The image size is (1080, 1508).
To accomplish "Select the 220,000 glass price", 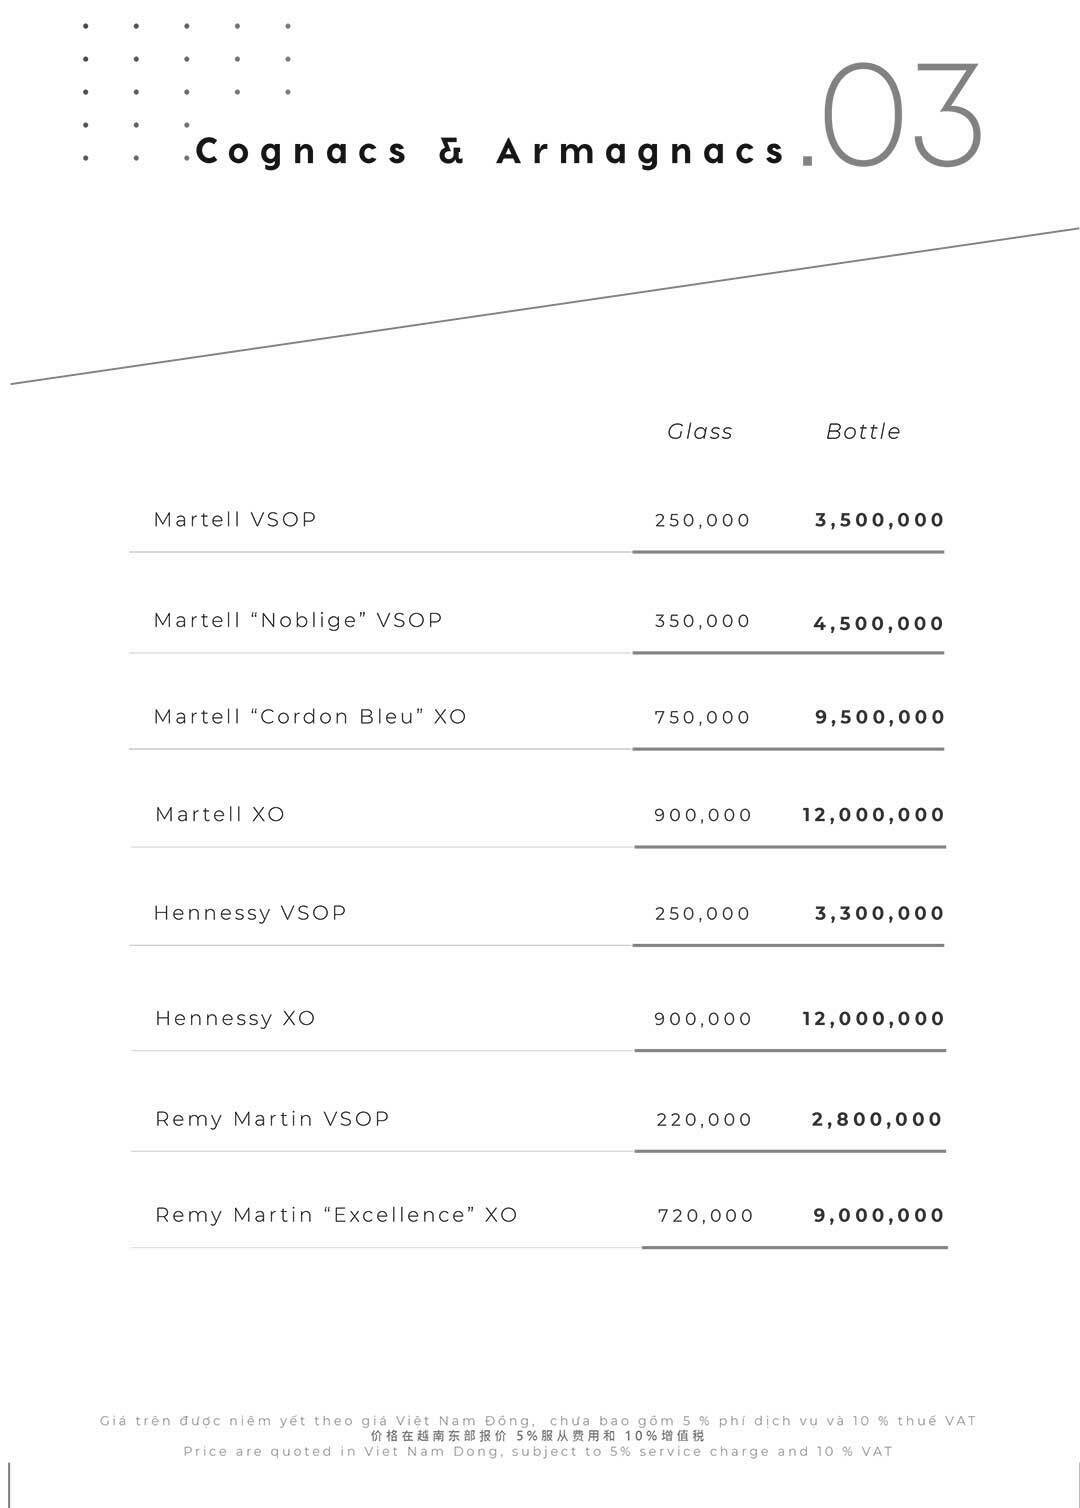I will pos(704,1120).
